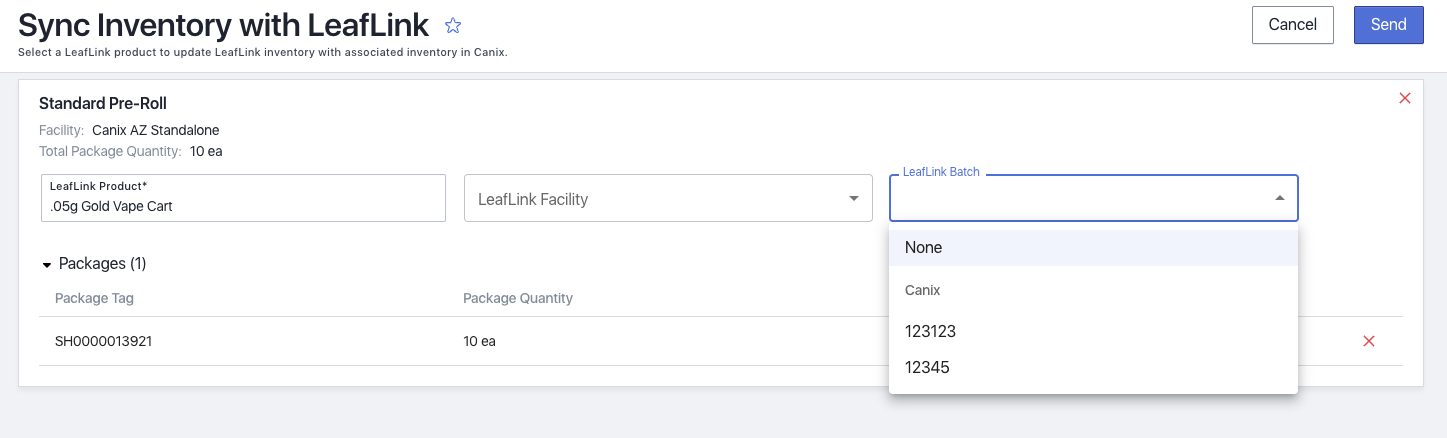Screen dimensions: 1447x438
Task: Edit the LeafLink Product field
Action: [243, 198]
